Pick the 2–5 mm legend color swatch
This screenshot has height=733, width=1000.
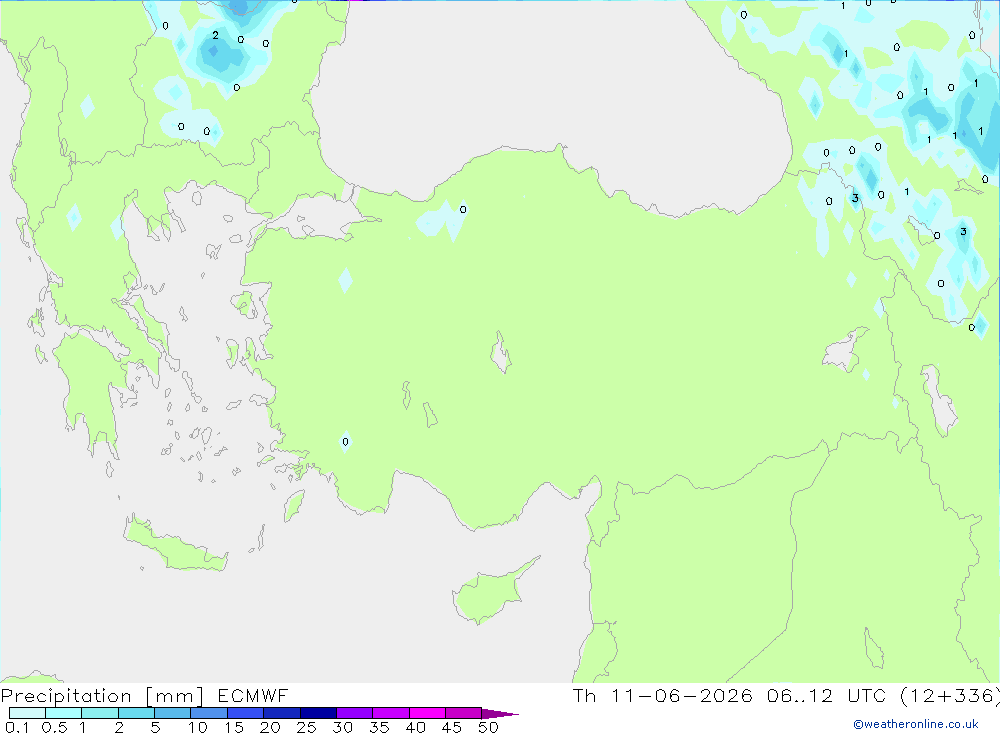[136, 713]
